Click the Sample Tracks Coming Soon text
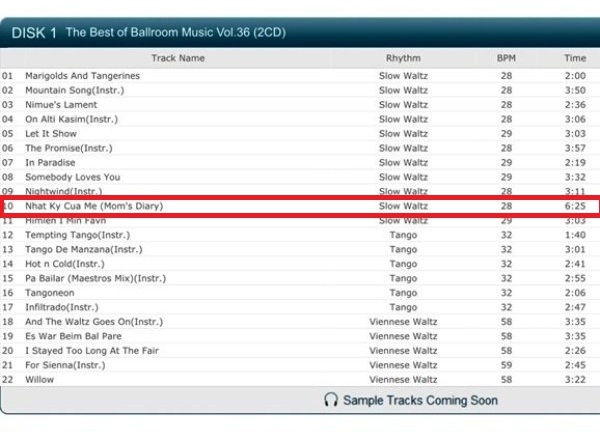Screen dimensions: 600x432 click(x=420, y=400)
